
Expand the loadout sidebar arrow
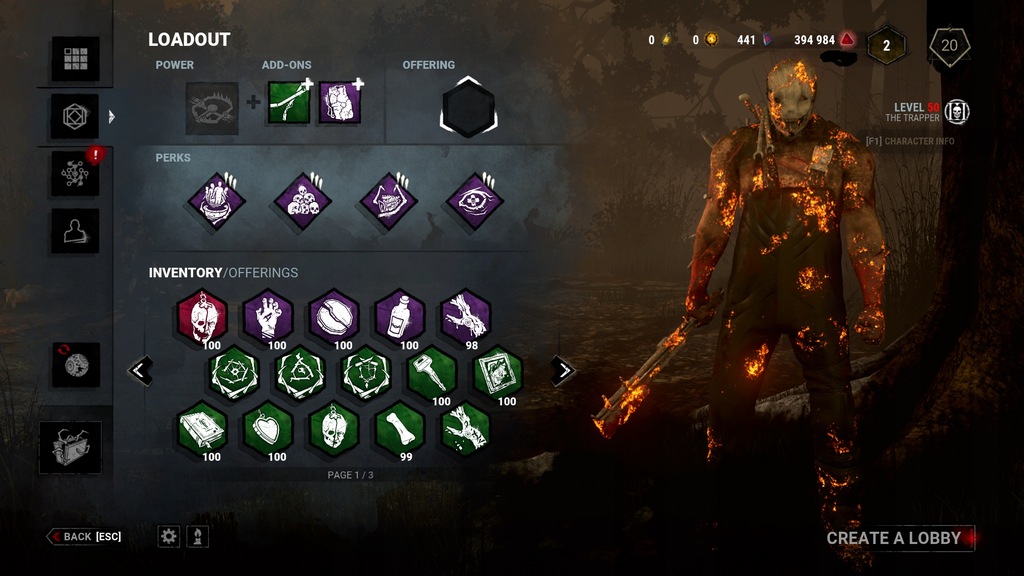pyautogui.click(x=111, y=117)
